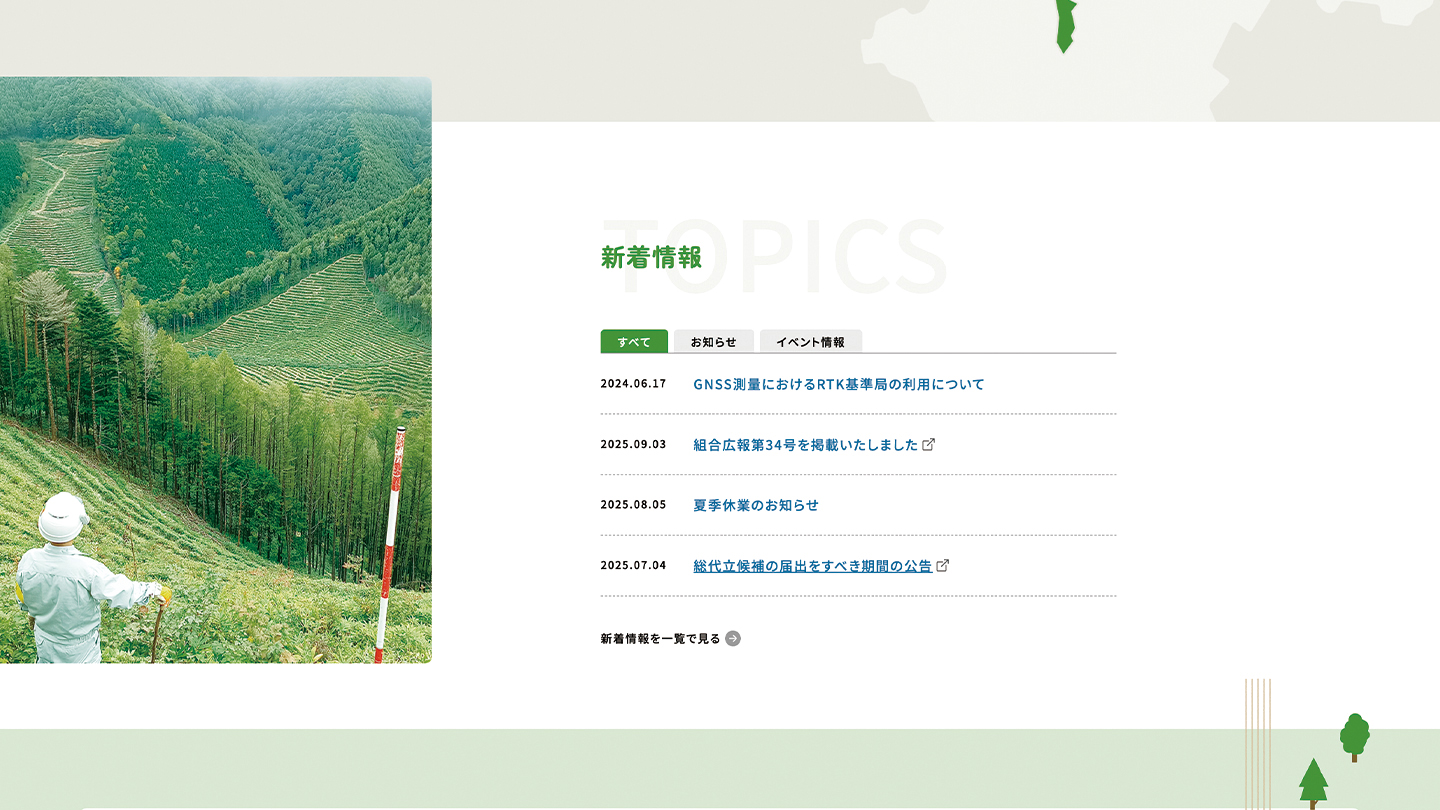The width and height of the screenshot is (1440, 810).
Task: Click the forest hillside photo
Action: click(215, 370)
